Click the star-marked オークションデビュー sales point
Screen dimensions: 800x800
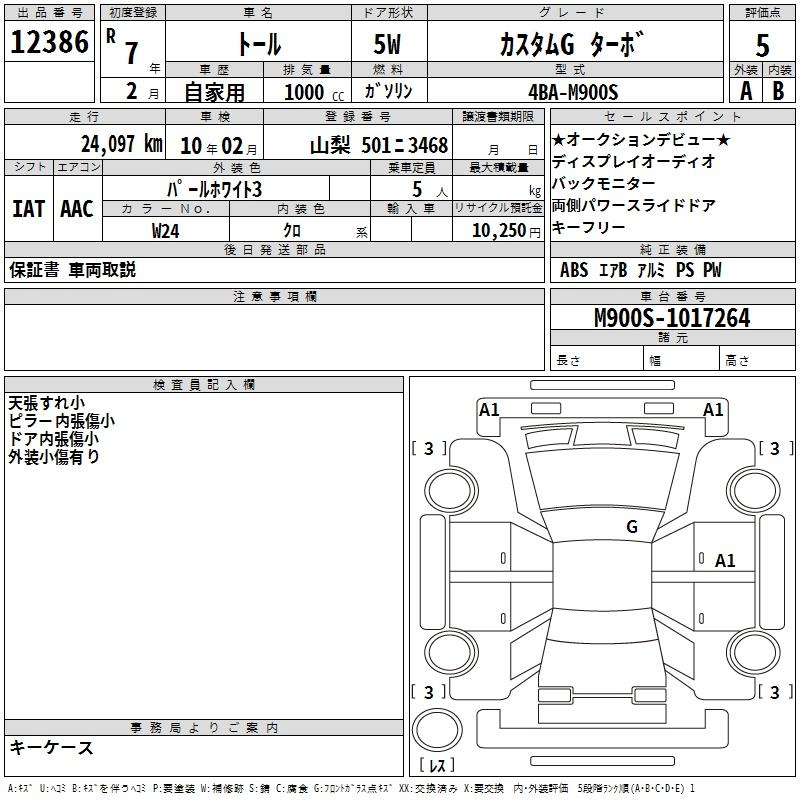[641, 139]
